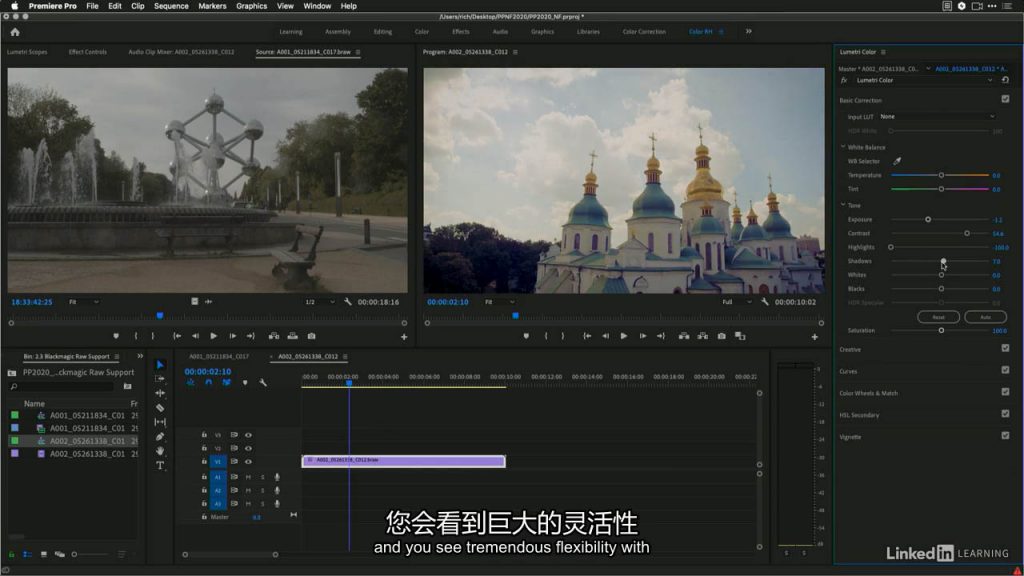Image resolution: width=1024 pixels, height=576 pixels.
Task: Open the Markers menu
Action: tap(212, 6)
